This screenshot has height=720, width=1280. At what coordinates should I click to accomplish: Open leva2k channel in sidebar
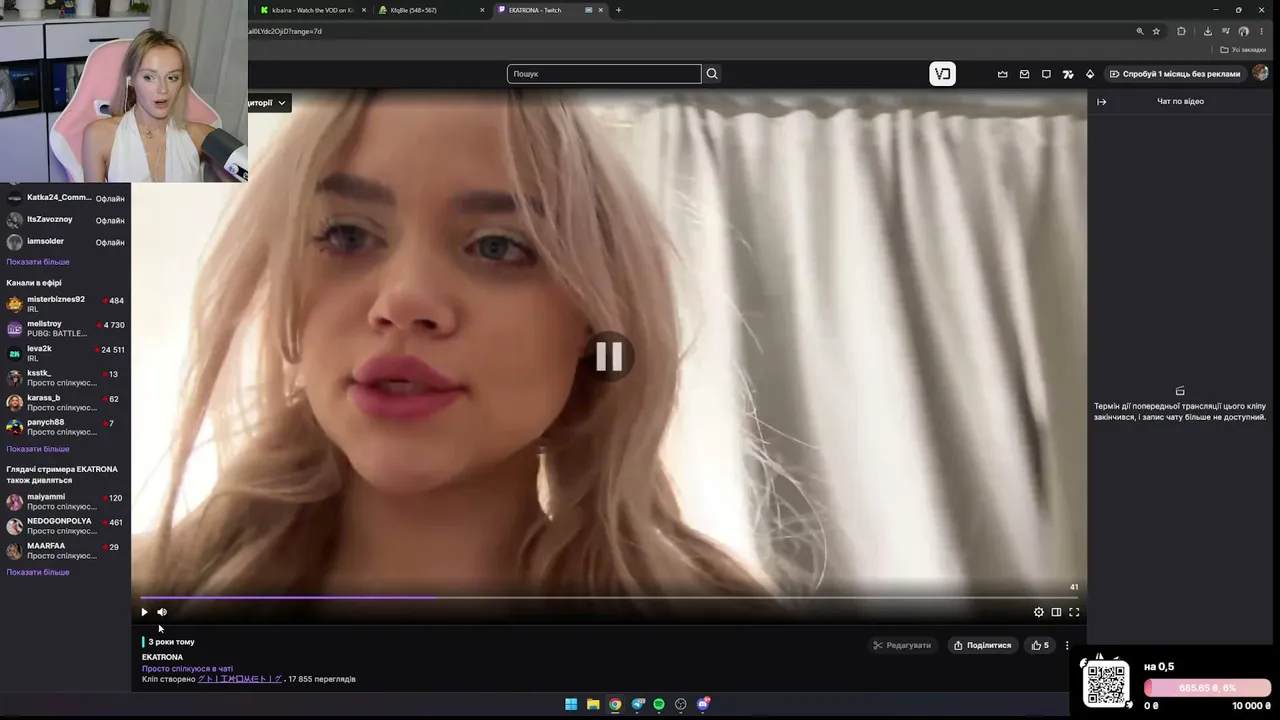pyautogui.click(x=65, y=353)
